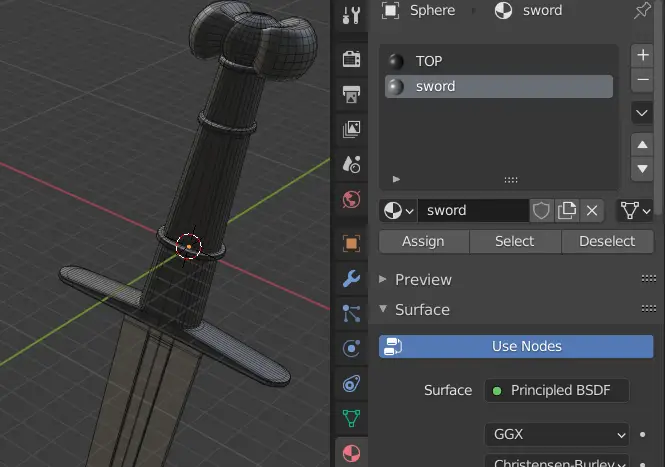Toggle fake user shield for sword
Image resolution: width=665 pixels, height=467 pixels.
pyautogui.click(x=541, y=210)
